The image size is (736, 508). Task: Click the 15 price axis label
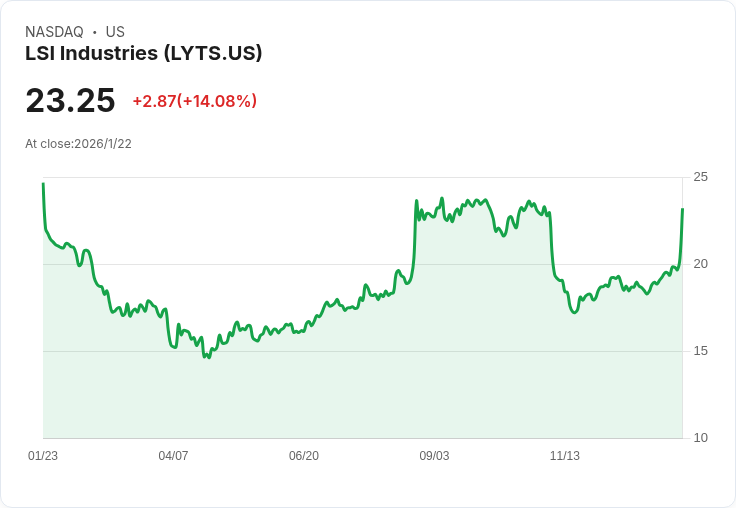tap(701, 351)
